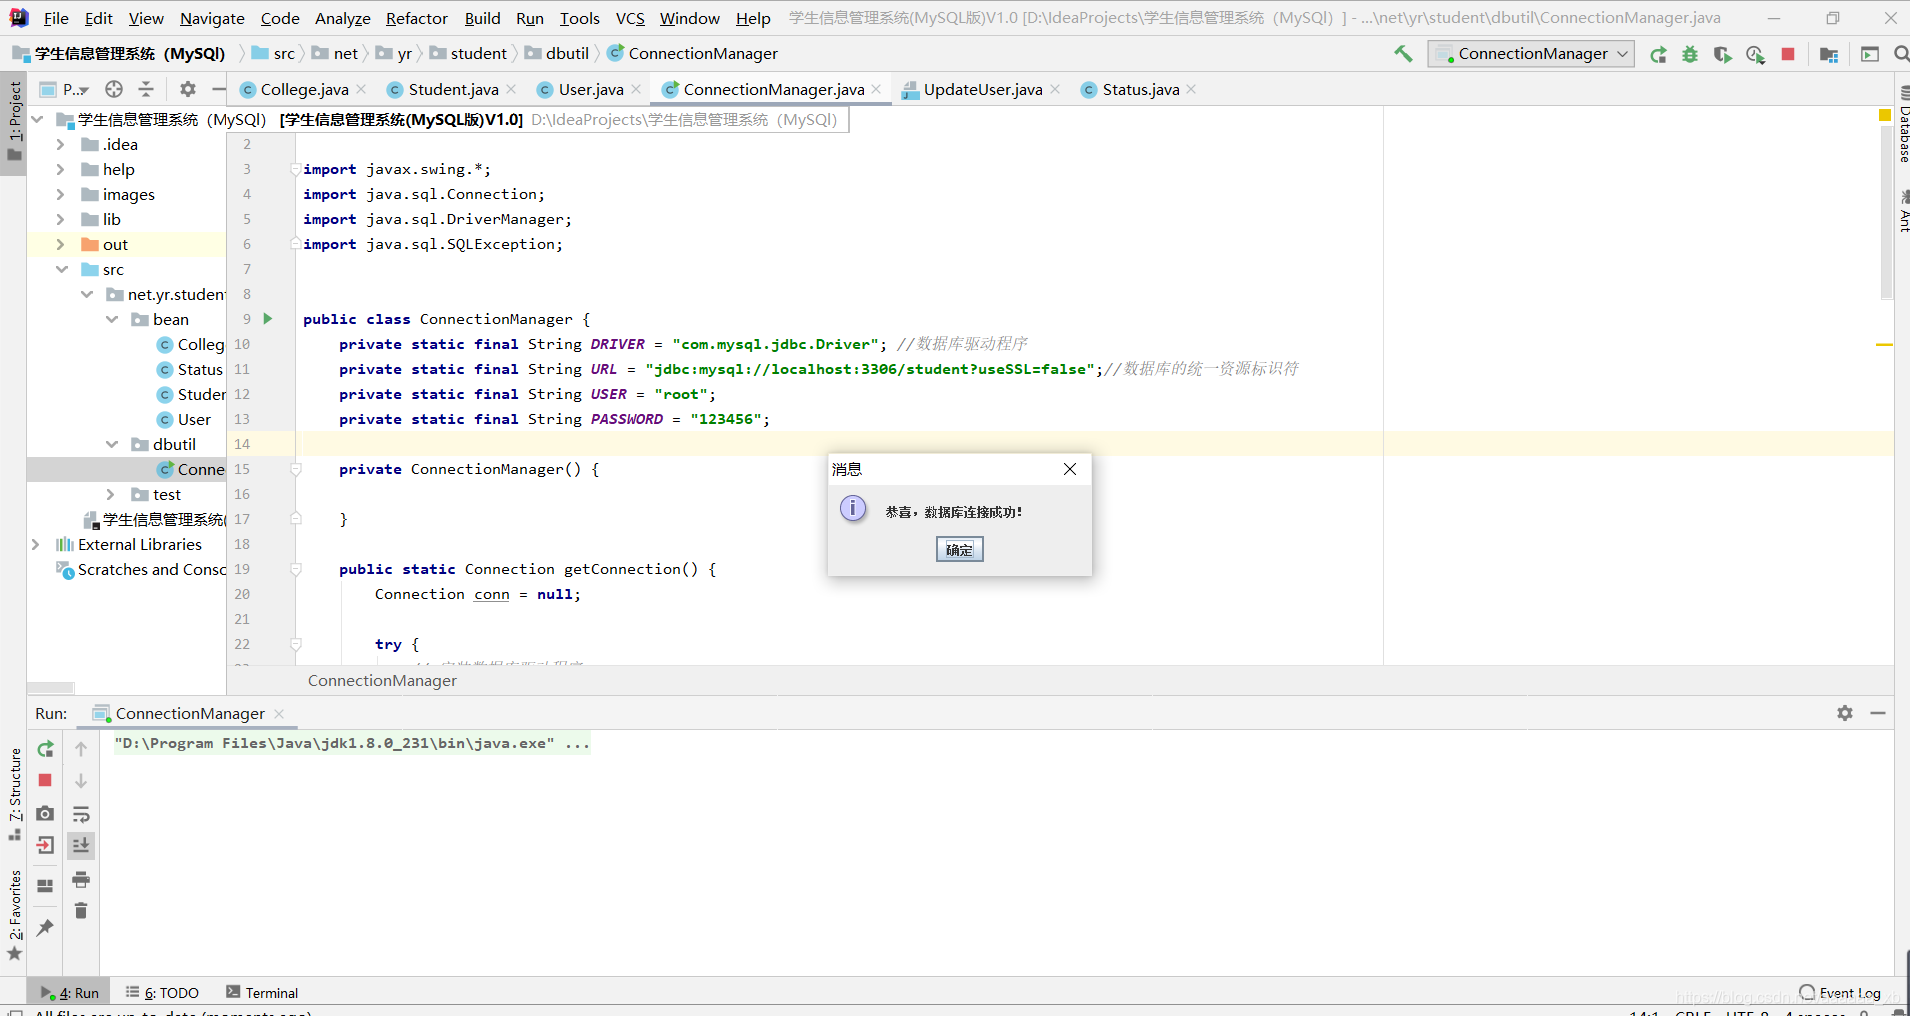Close the 消息 dialog with X
Screen dimensions: 1910x1016
(x=1070, y=469)
